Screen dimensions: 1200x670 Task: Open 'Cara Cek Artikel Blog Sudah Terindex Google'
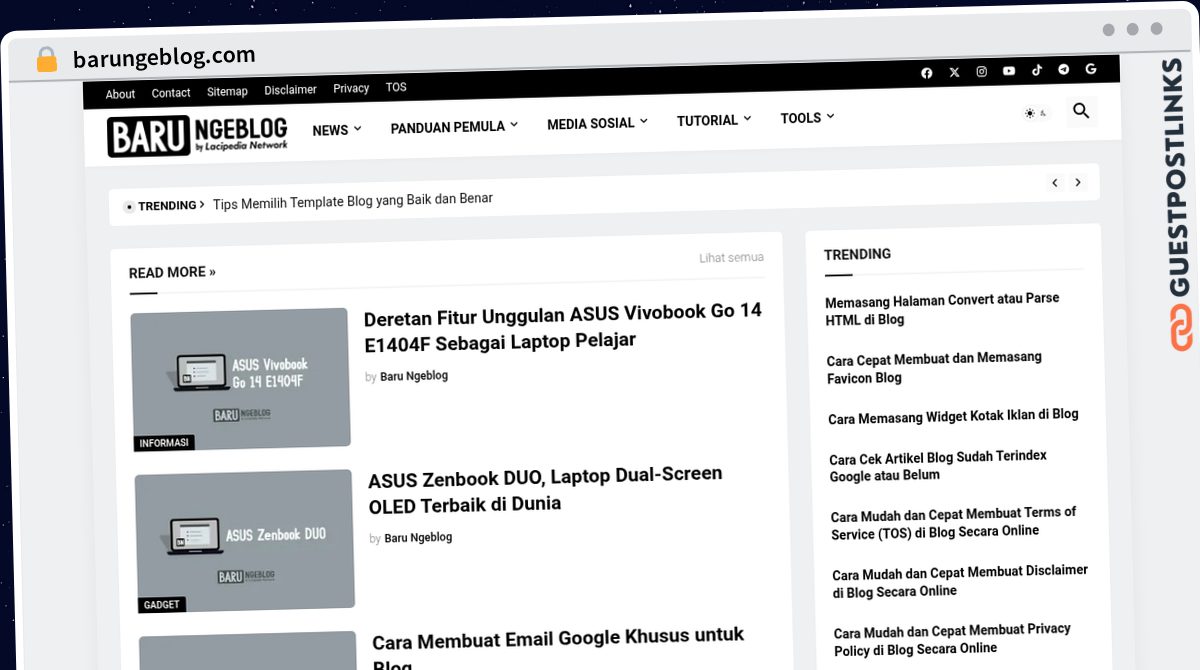point(938,465)
